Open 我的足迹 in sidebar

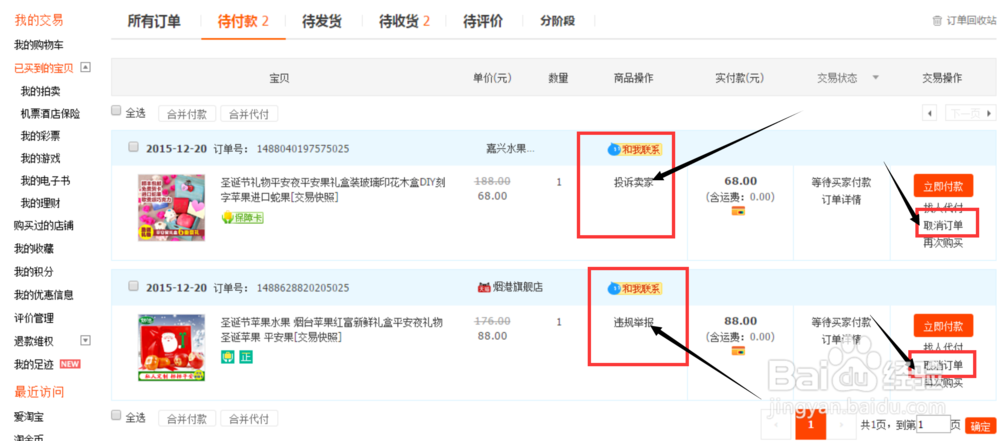(x=34, y=364)
